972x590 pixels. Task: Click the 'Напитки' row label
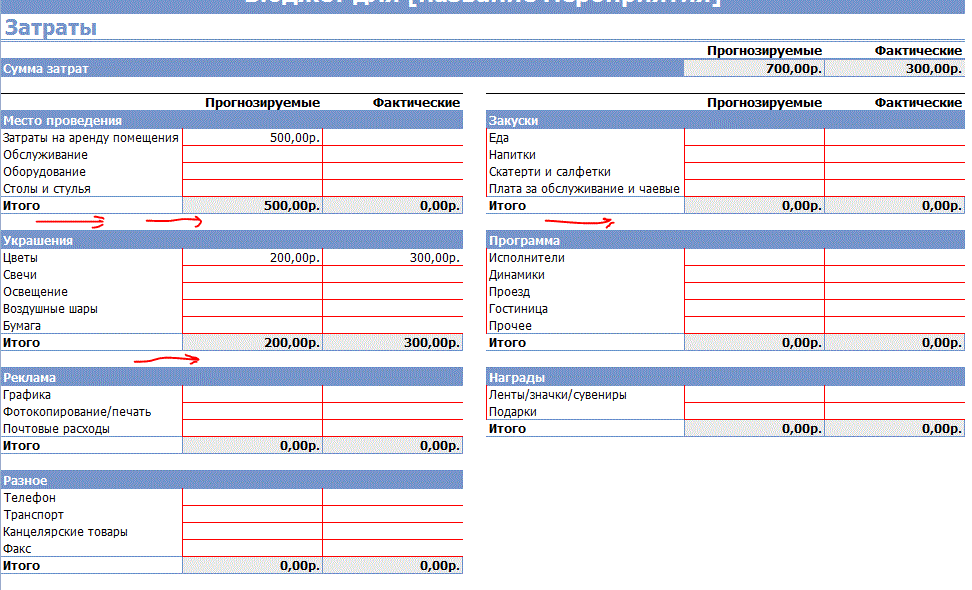coord(512,155)
